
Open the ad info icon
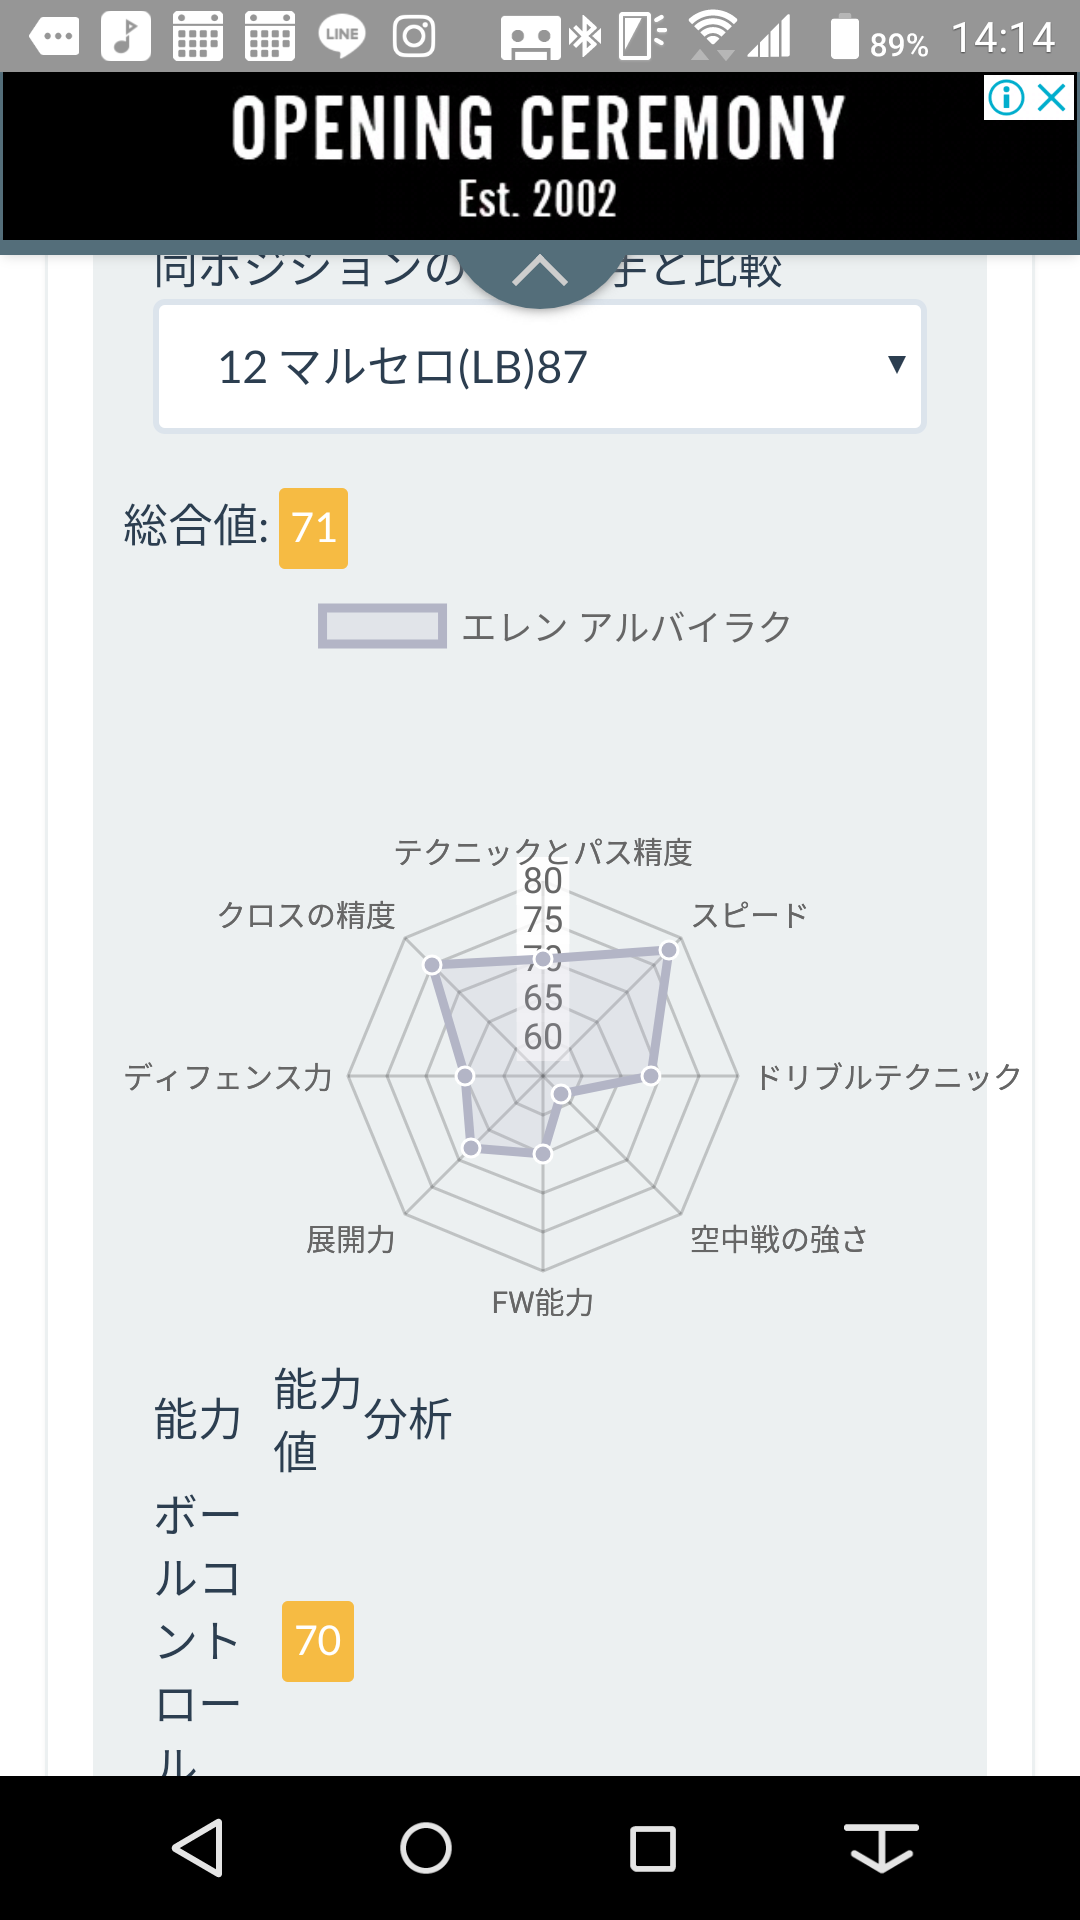(x=1006, y=98)
